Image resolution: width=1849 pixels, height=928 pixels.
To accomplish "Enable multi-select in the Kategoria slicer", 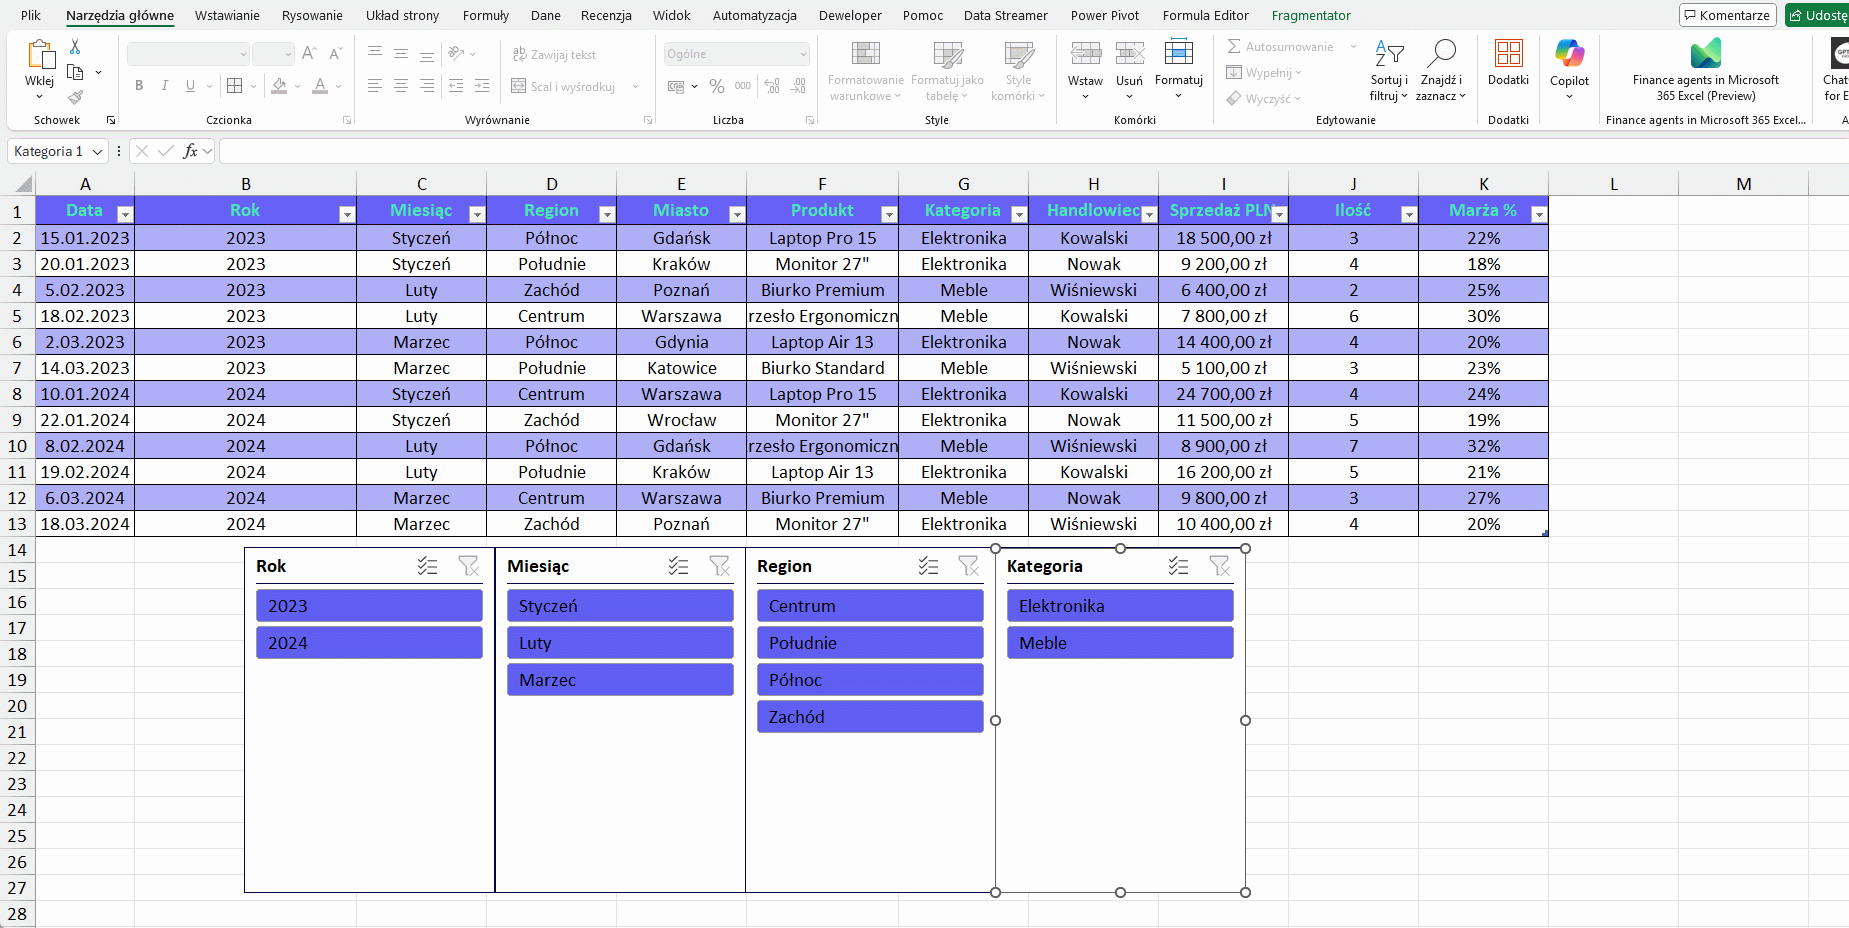I will pyautogui.click(x=1179, y=566).
